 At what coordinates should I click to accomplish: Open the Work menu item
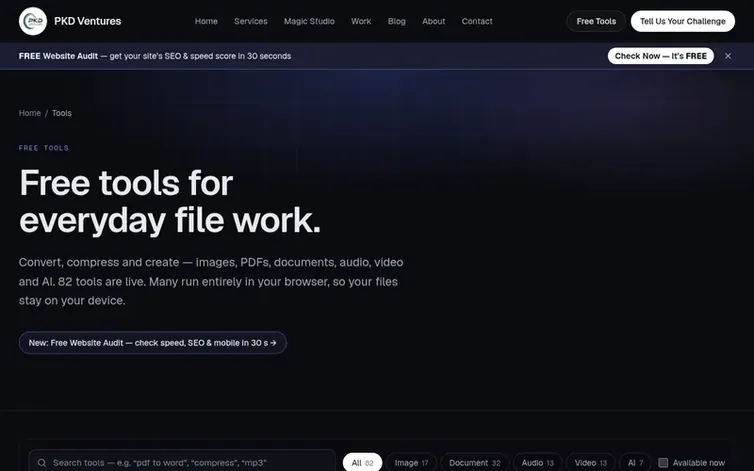tap(361, 21)
